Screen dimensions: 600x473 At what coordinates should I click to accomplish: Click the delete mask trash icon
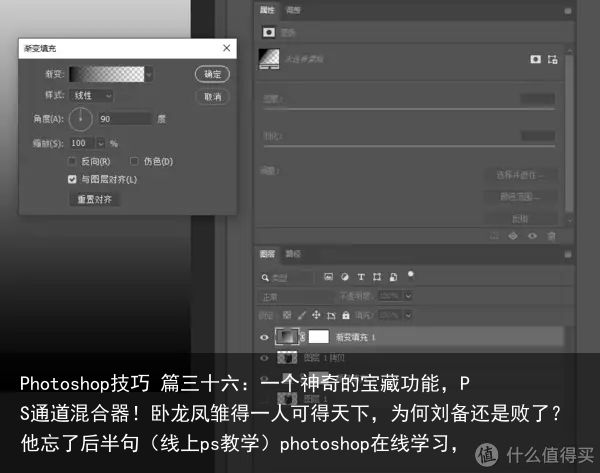point(551,236)
